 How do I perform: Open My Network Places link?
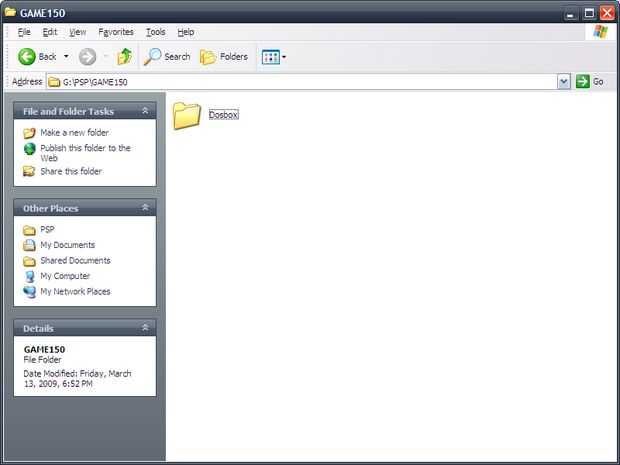(76, 292)
